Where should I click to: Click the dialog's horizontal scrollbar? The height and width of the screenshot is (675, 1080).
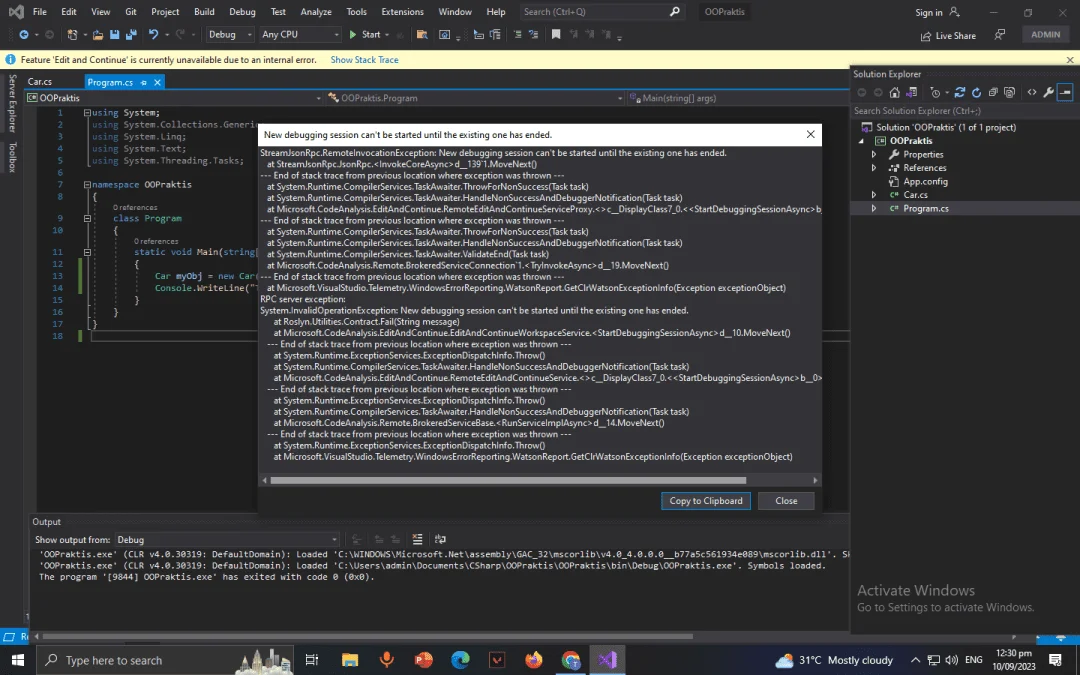point(508,480)
